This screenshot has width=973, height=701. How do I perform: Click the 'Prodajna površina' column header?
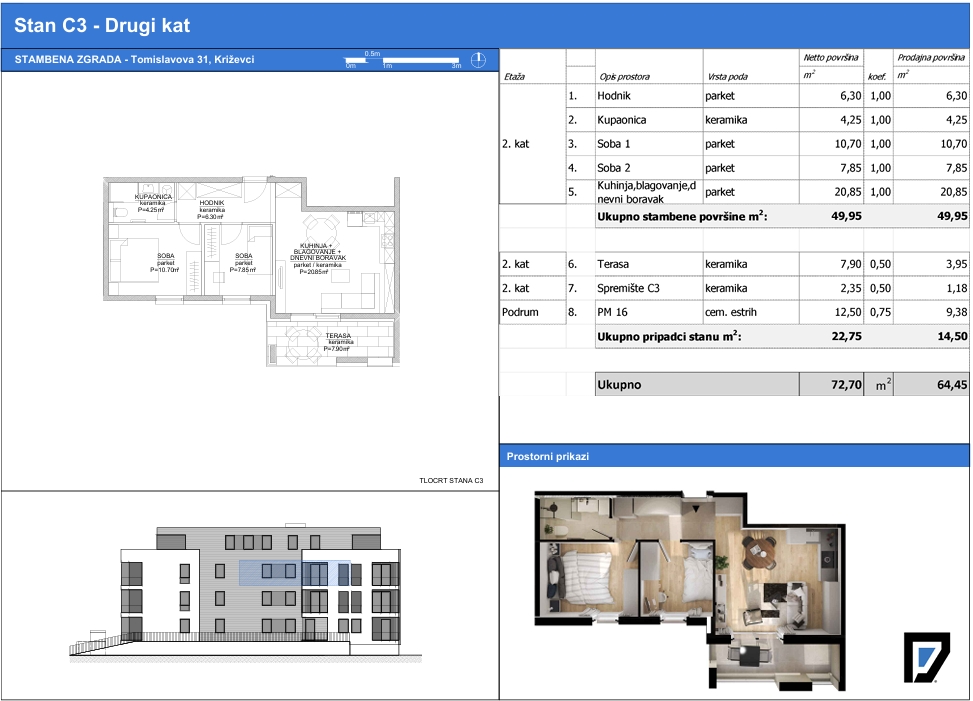[x=931, y=57]
